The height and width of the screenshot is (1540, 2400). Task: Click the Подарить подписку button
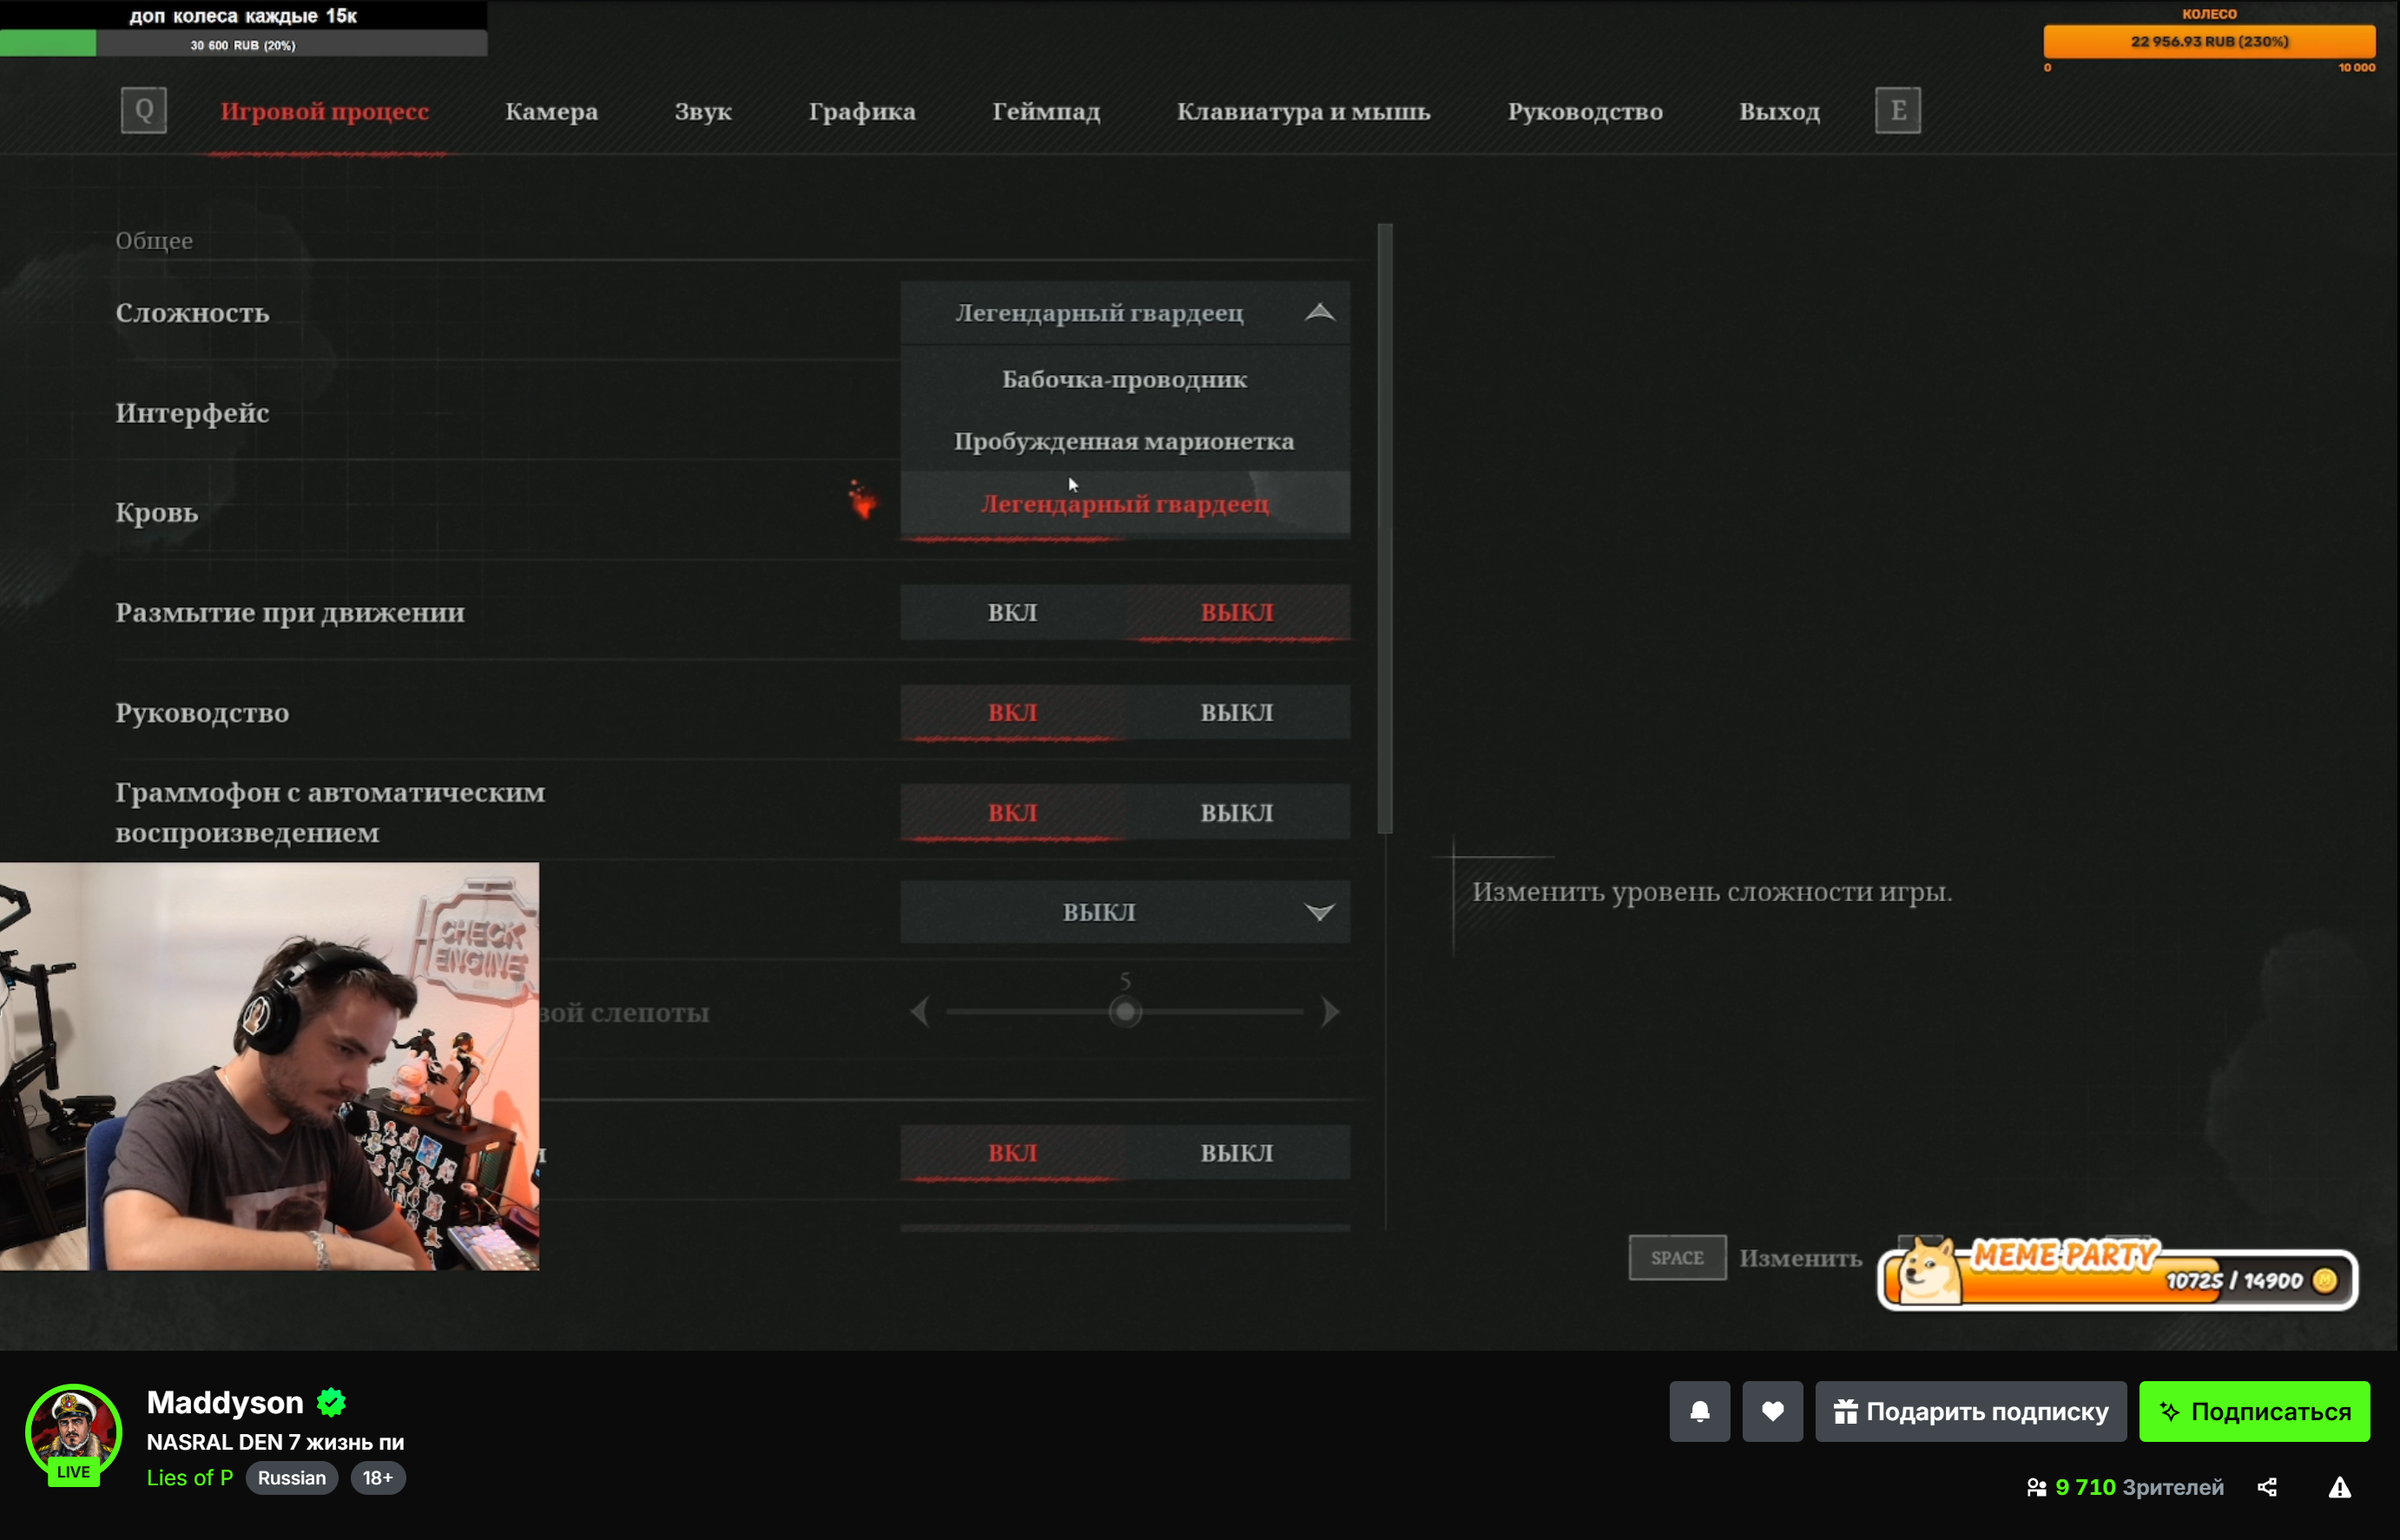tap(1970, 1411)
